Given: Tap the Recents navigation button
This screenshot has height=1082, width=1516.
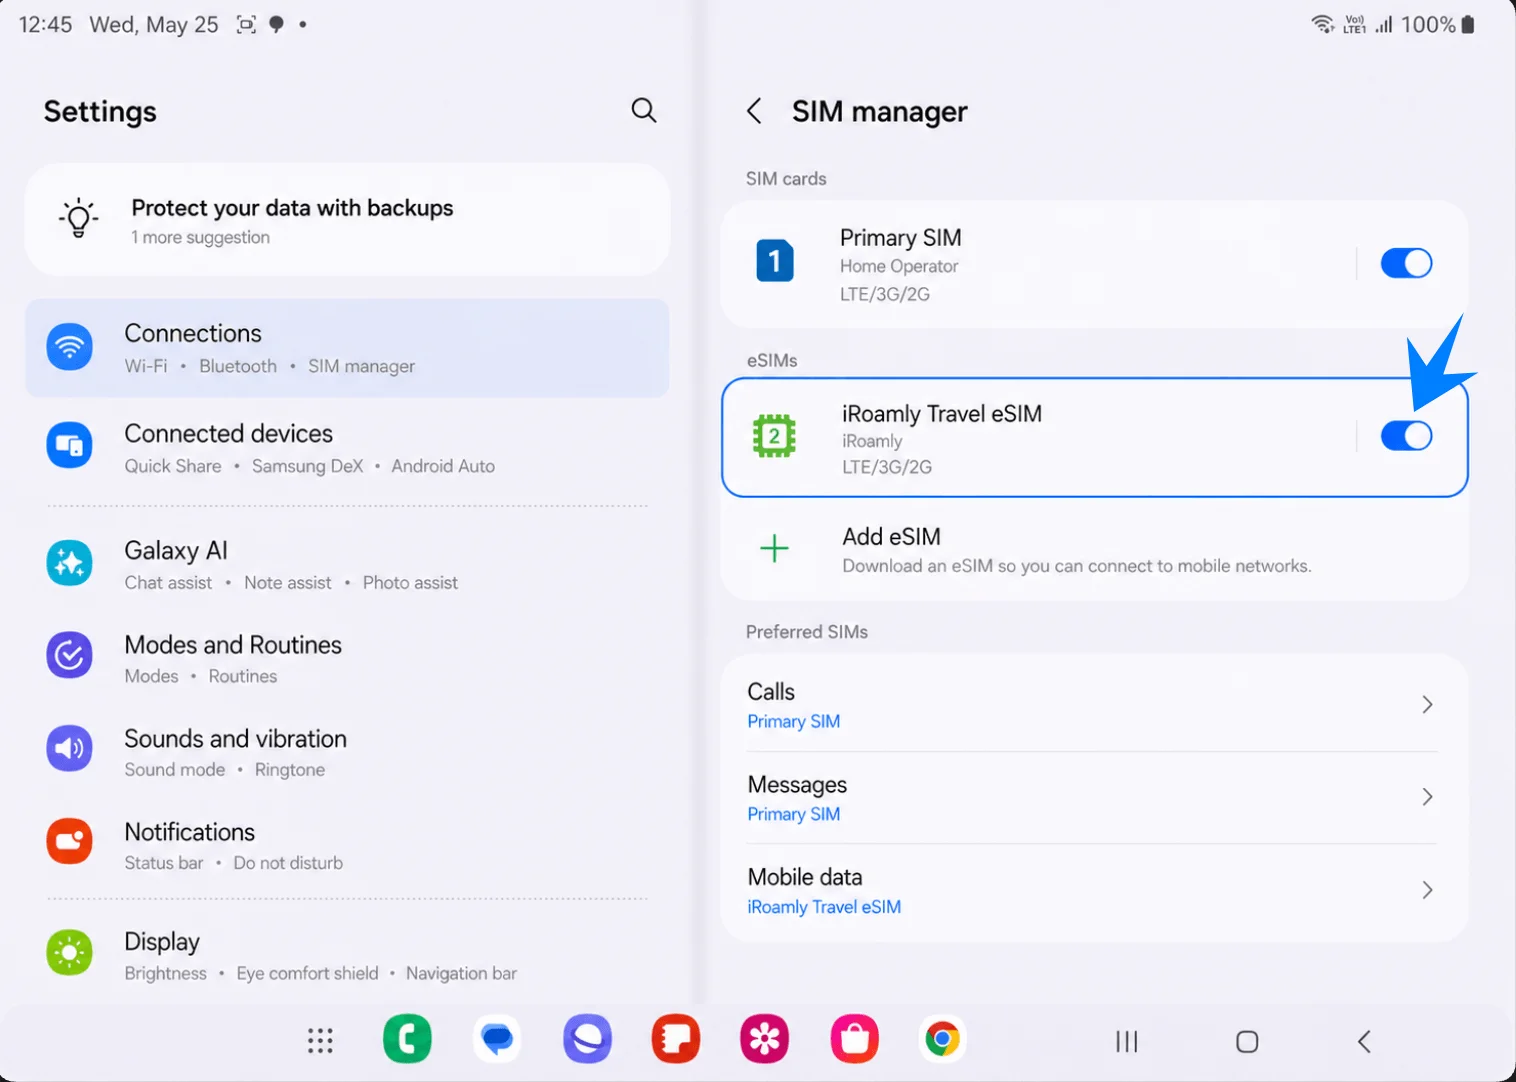Looking at the screenshot, I should tap(1127, 1042).
